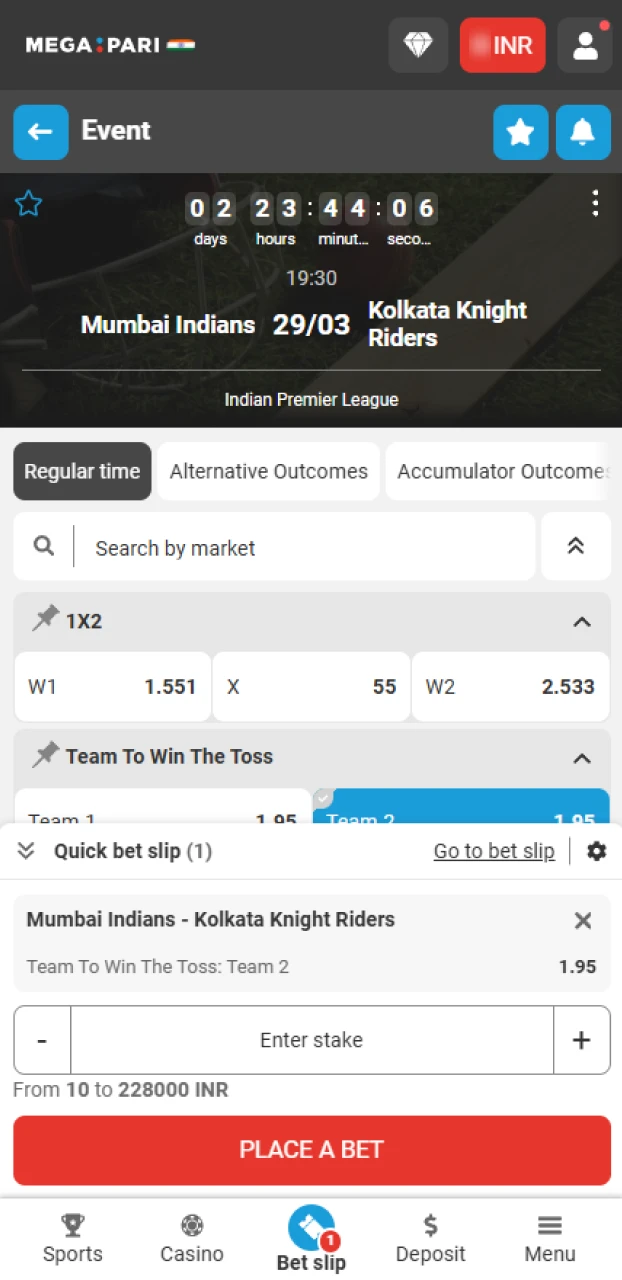Open the quick bet slip settings gear
The width and height of the screenshot is (622, 1280).
pos(597,851)
